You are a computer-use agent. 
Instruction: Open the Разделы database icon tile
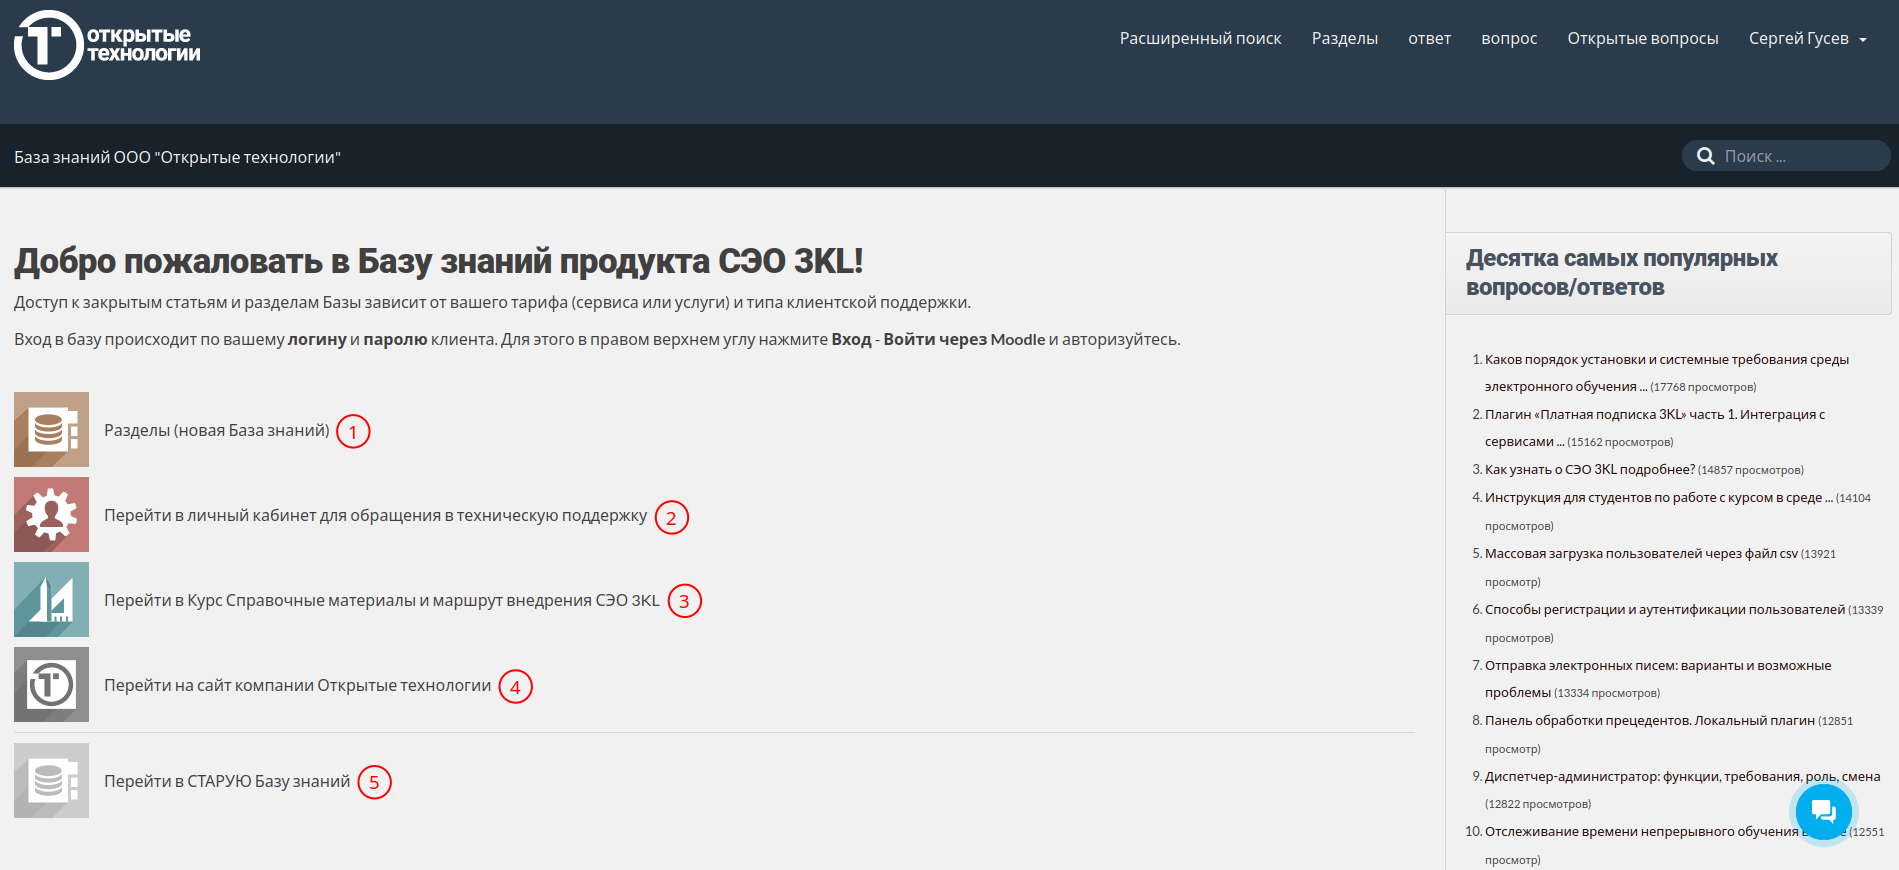tap(51, 430)
